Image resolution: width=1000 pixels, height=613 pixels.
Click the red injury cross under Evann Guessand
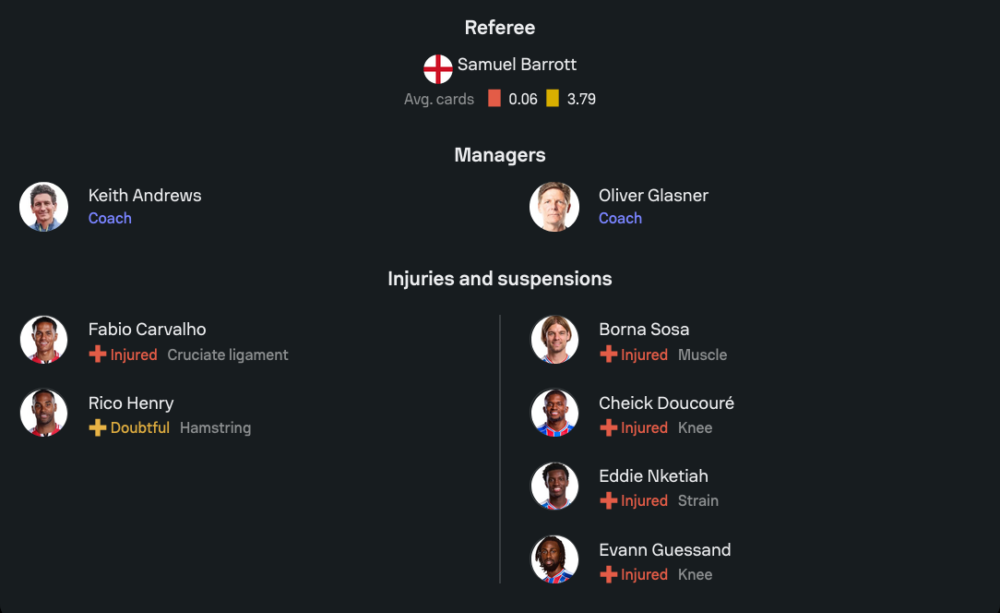pyautogui.click(x=608, y=574)
